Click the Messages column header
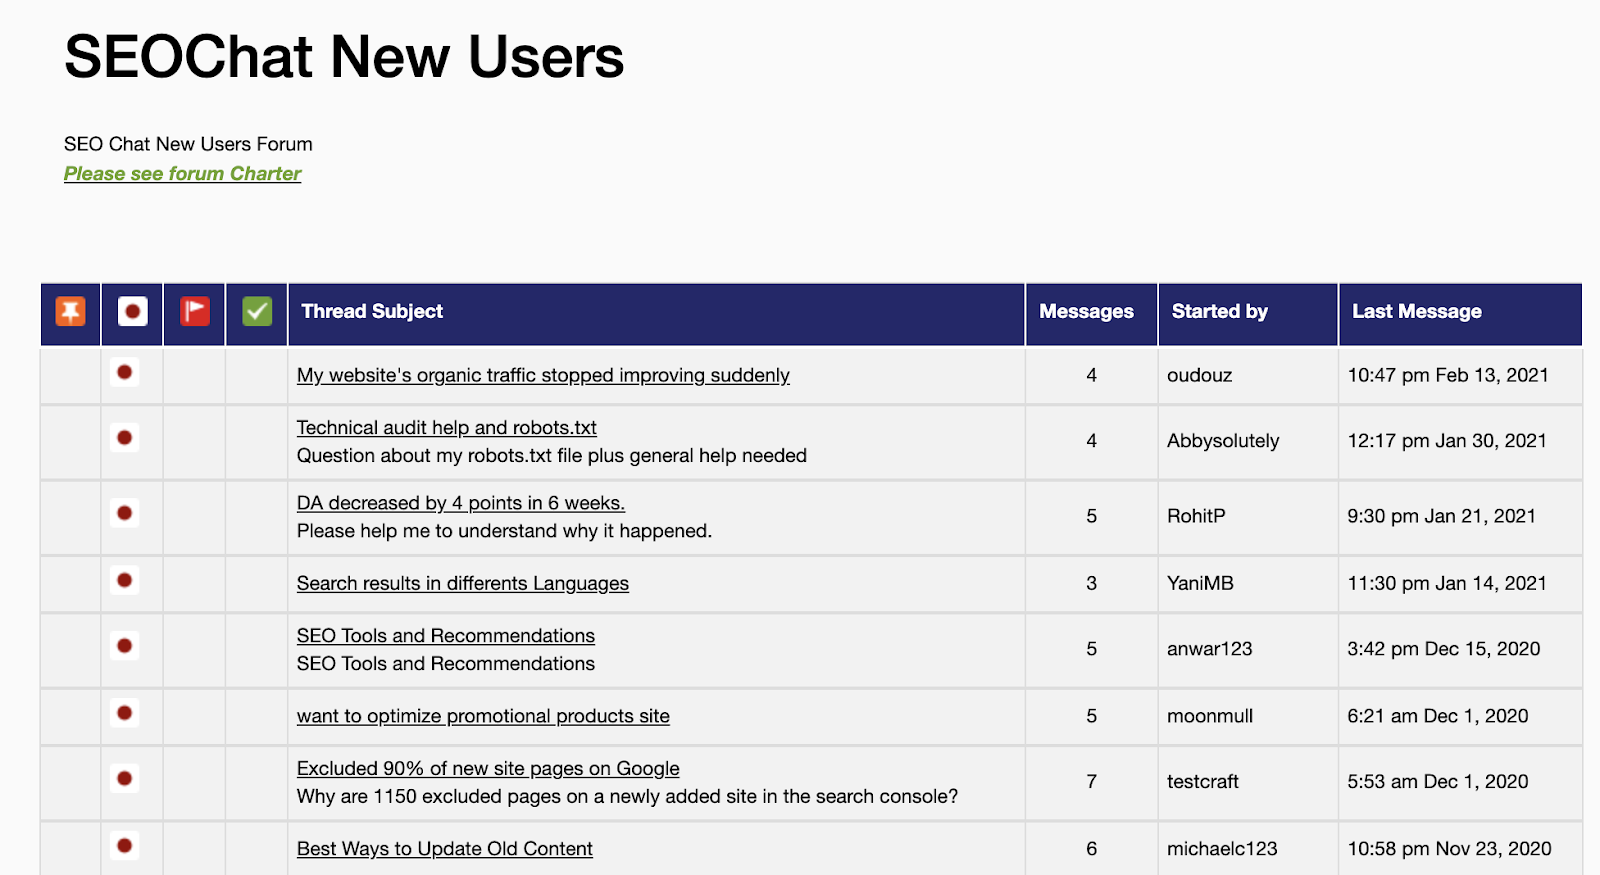 1086,312
